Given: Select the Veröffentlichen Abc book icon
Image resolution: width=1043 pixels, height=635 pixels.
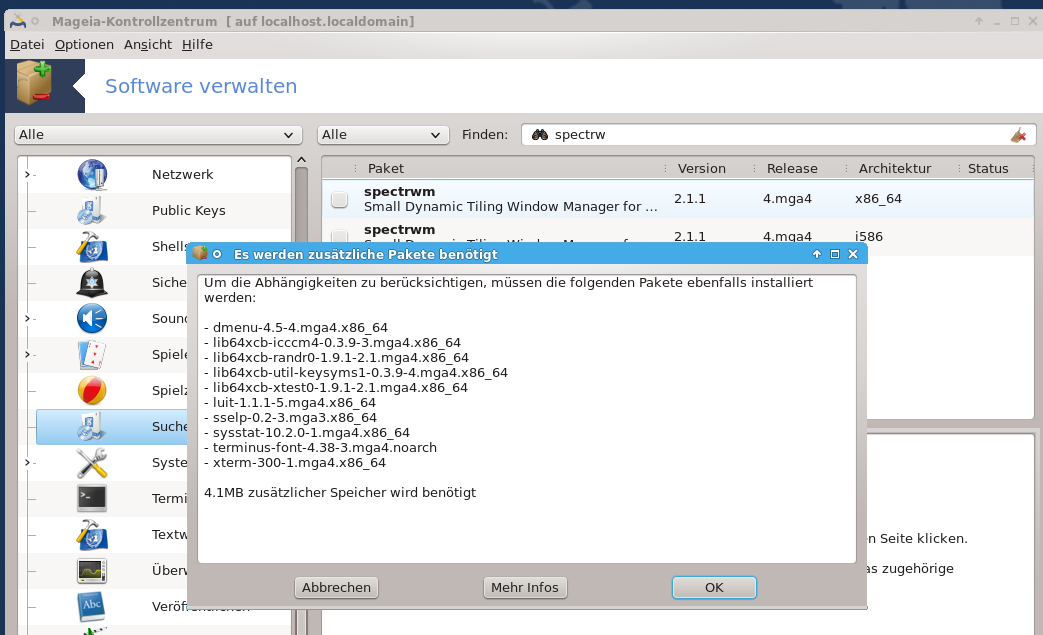Looking at the screenshot, I should pyautogui.click(x=92, y=606).
